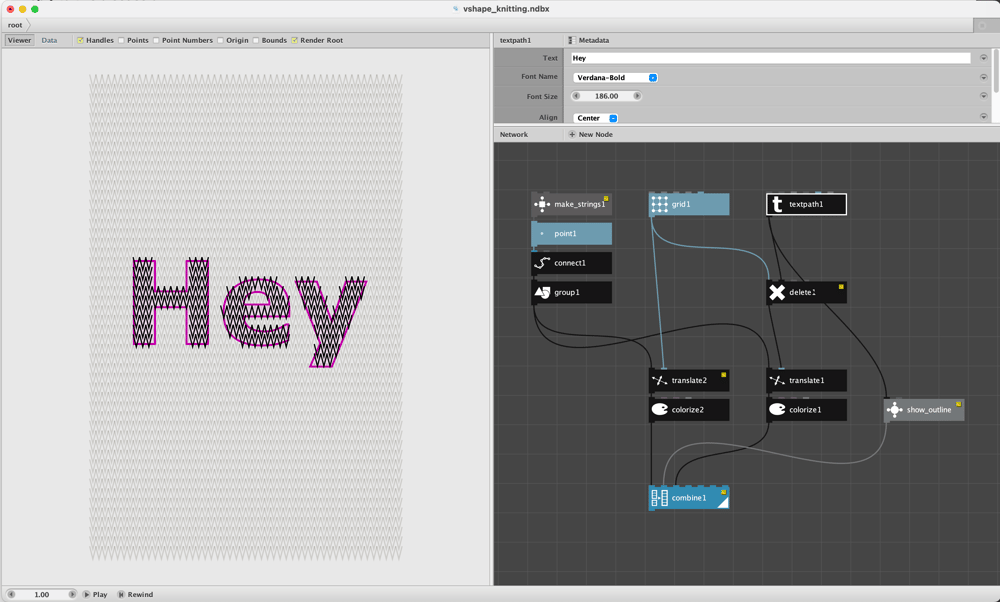Select the translate1 node icon

point(777,380)
